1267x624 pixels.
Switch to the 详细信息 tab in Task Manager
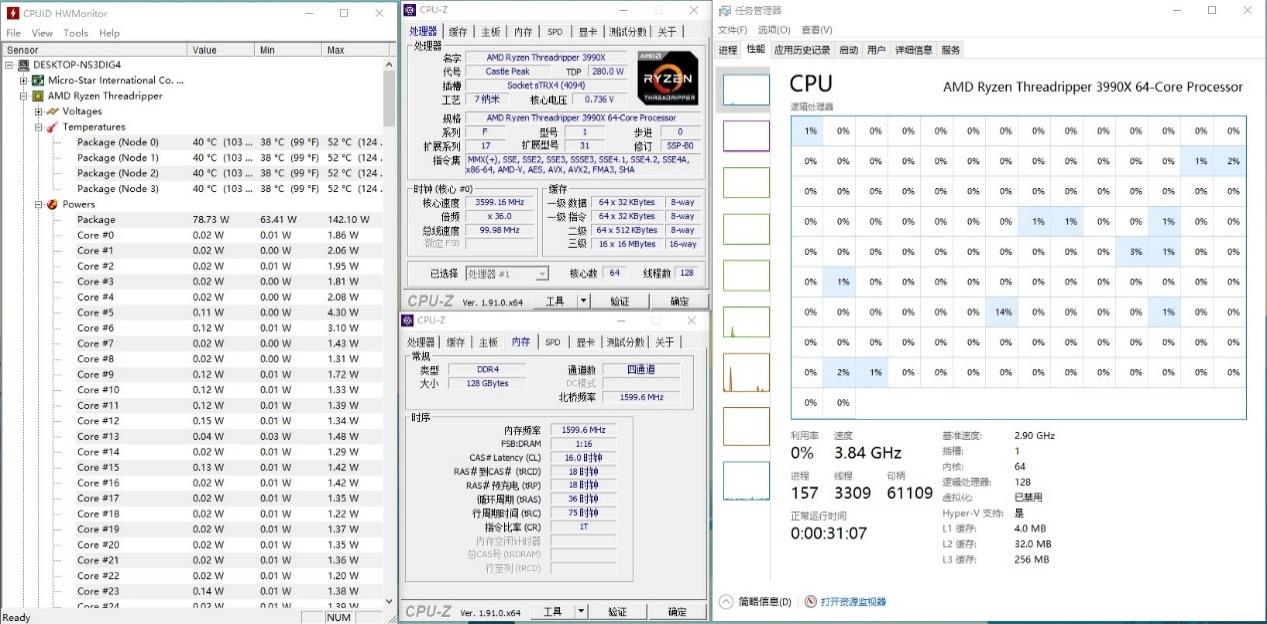tap(913, 49)
